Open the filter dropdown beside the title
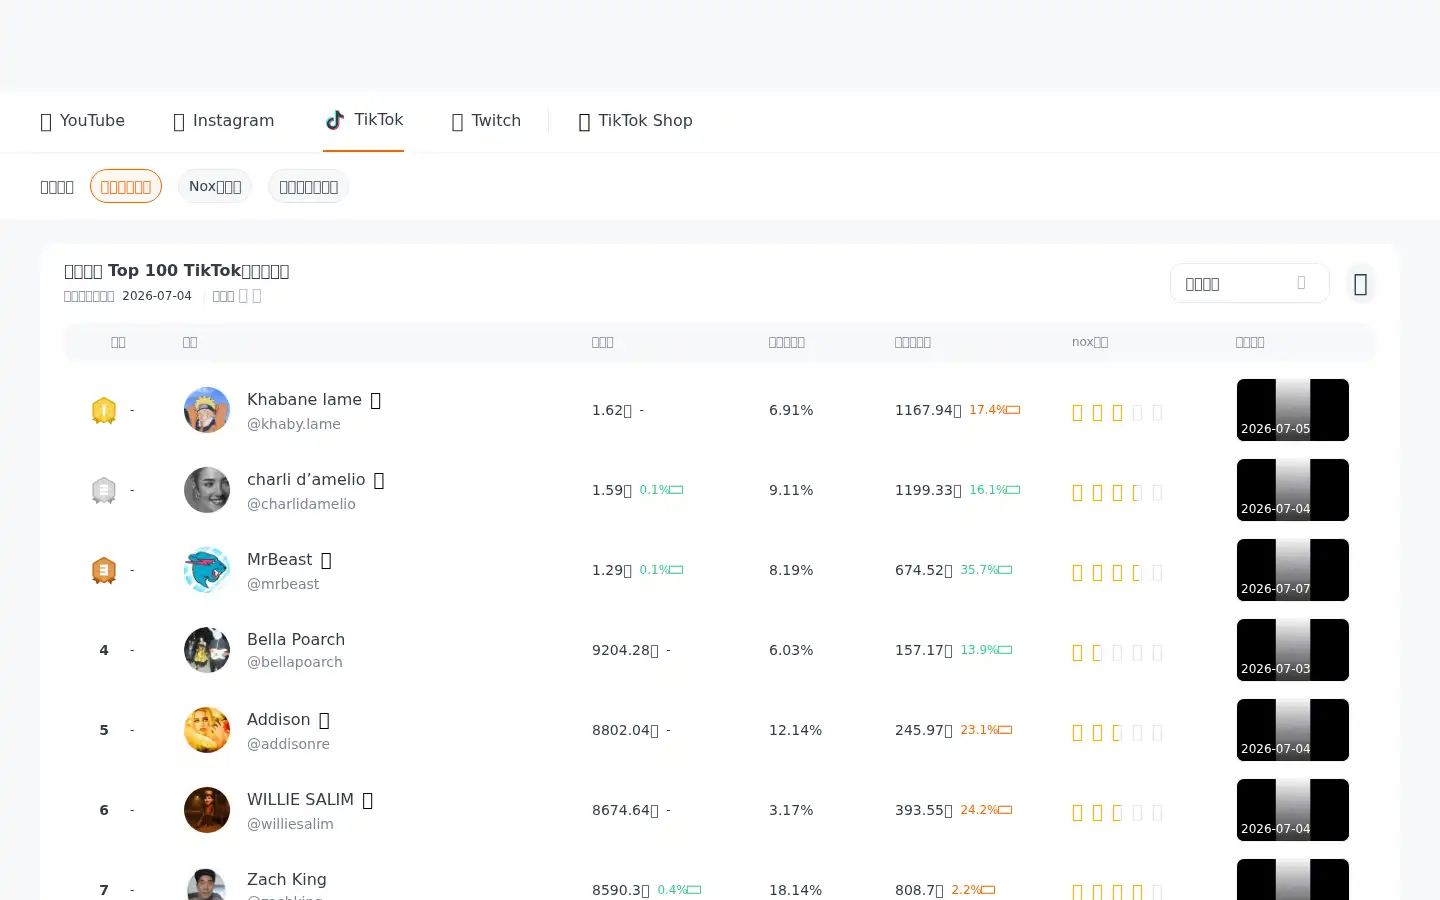This screenshot has width=1440, height=900. tap(1249, 283)
